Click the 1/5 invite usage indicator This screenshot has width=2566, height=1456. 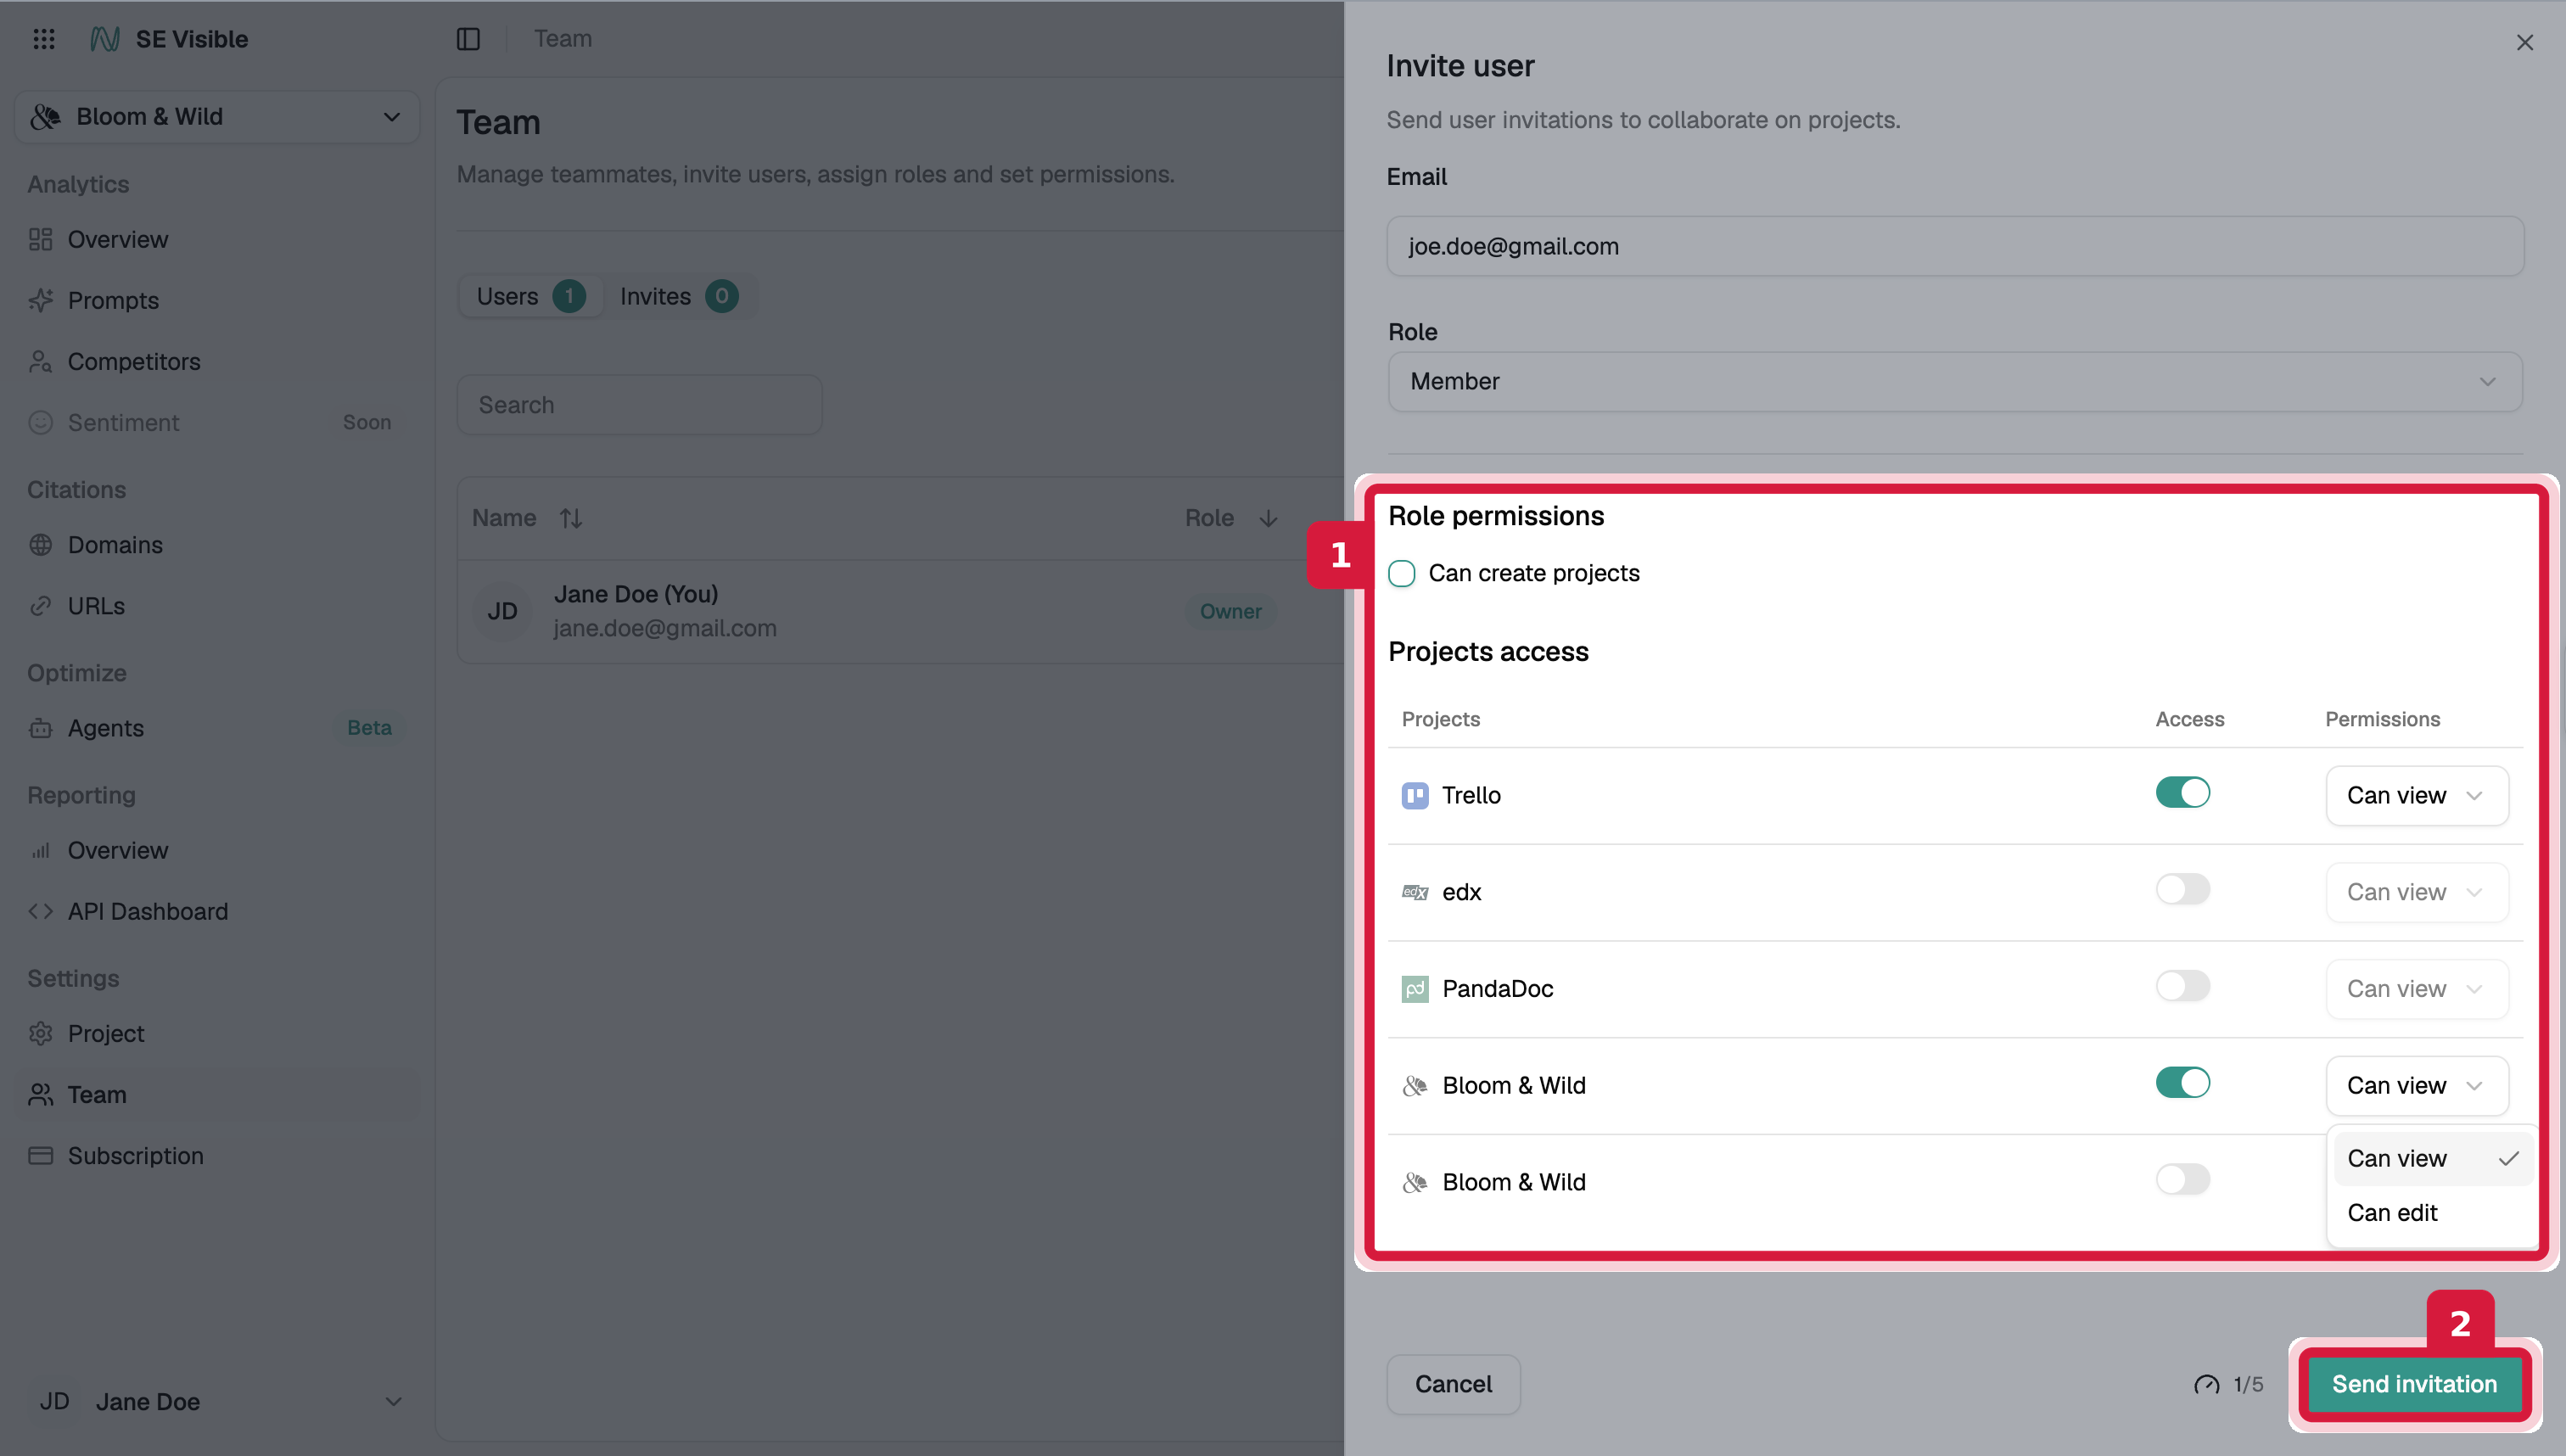[2228, 1384]
